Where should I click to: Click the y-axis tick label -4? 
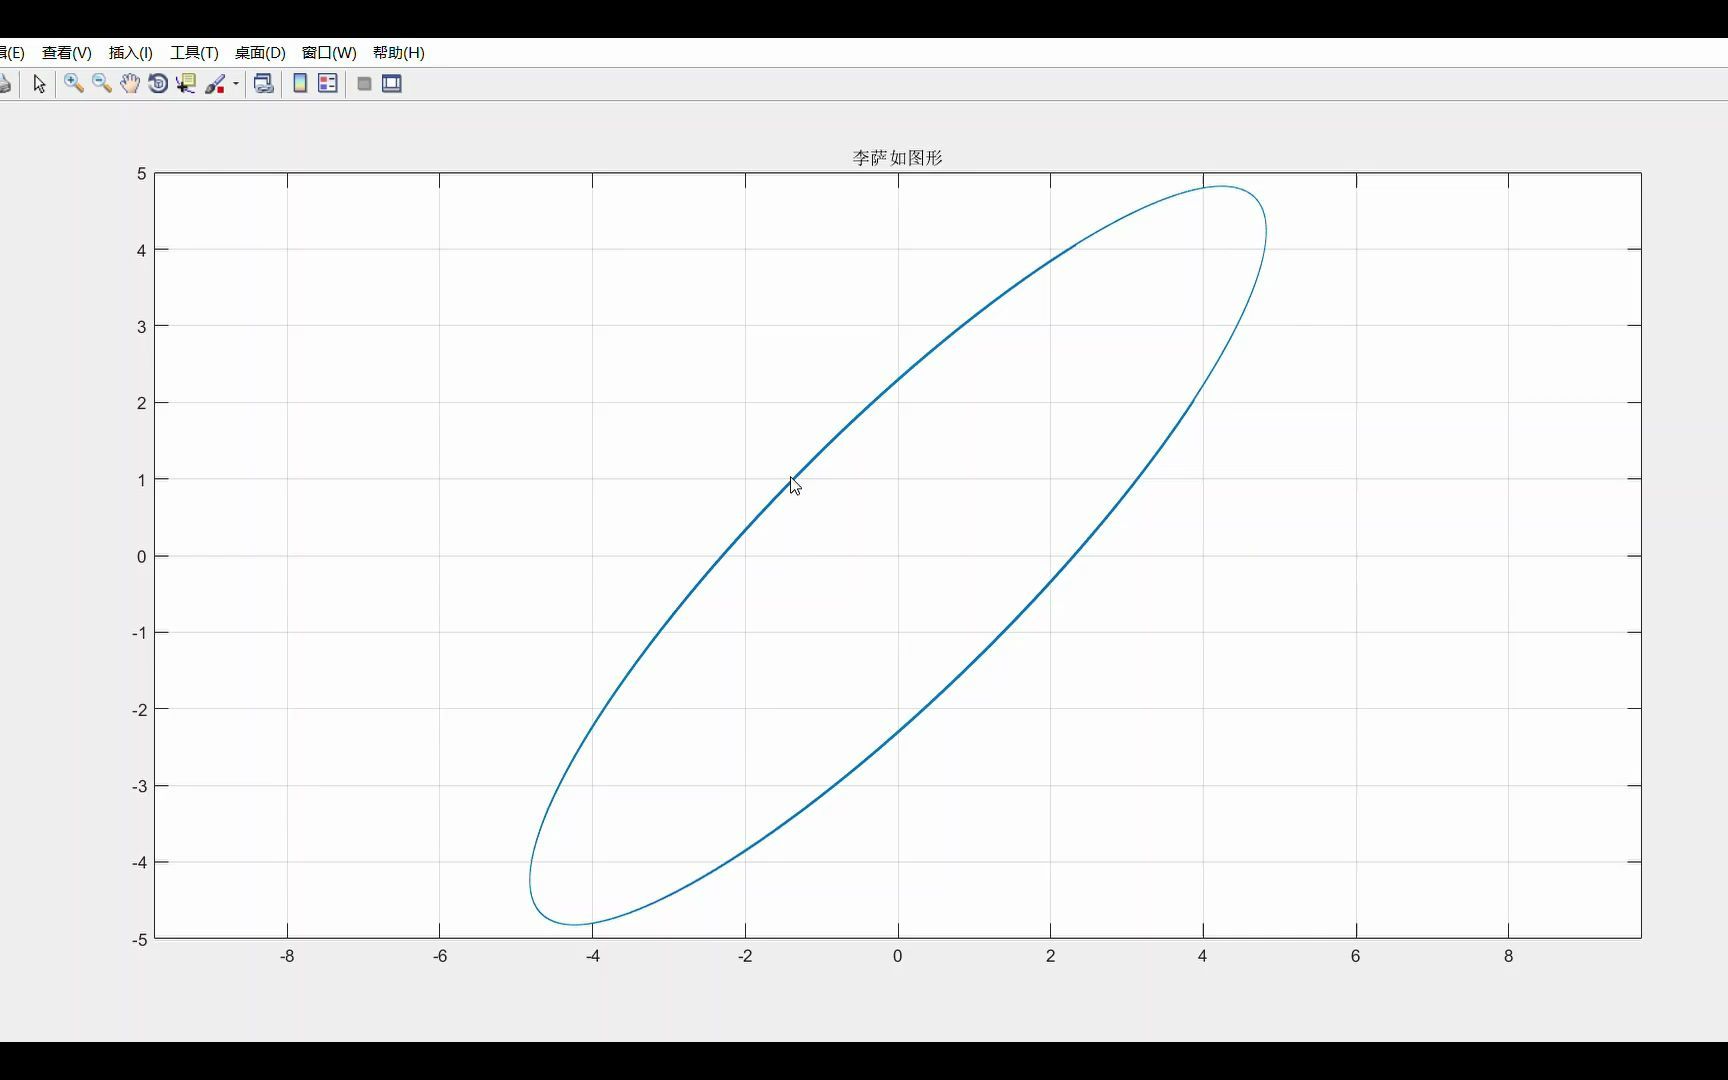139,862
